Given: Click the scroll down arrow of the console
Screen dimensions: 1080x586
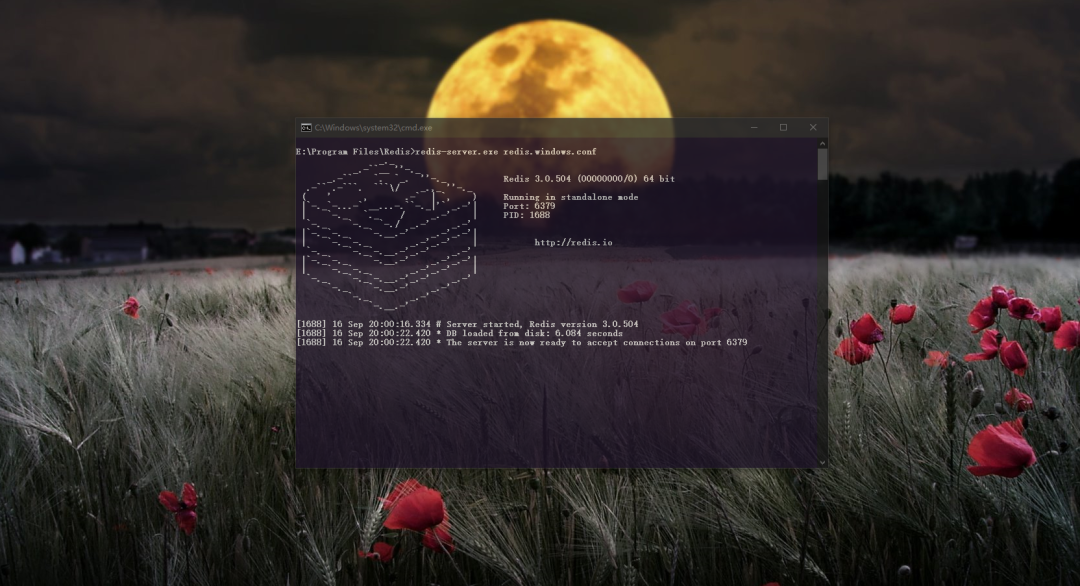Looking at the screenshot, I should click(822, 463).
